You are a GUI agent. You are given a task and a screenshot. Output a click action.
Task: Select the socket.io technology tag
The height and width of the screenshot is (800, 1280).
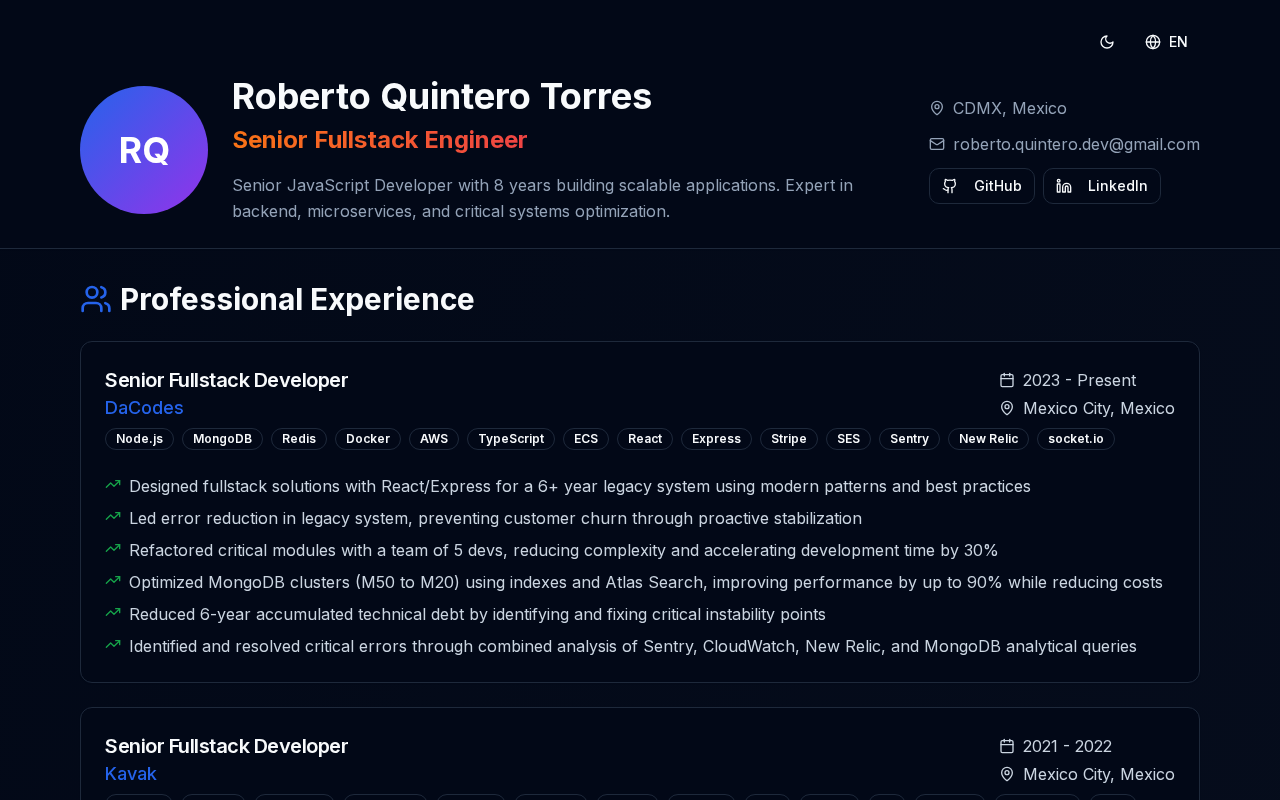click(x=1075, y=439)
